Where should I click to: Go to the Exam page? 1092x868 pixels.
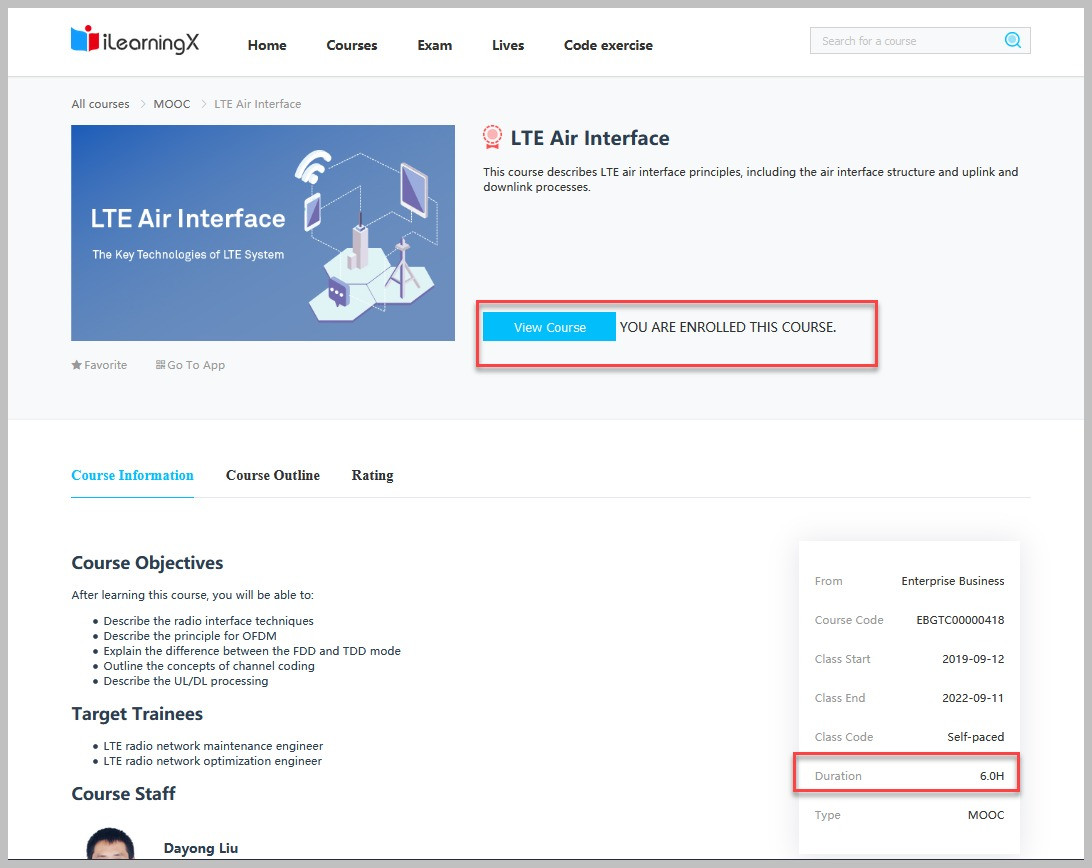[x=435, y=45]
